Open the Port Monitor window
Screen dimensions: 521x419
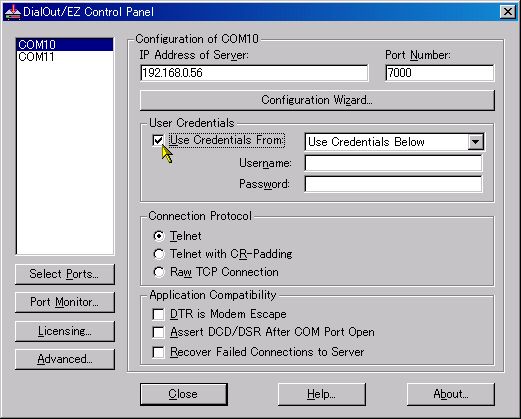[x=65, y=302]
